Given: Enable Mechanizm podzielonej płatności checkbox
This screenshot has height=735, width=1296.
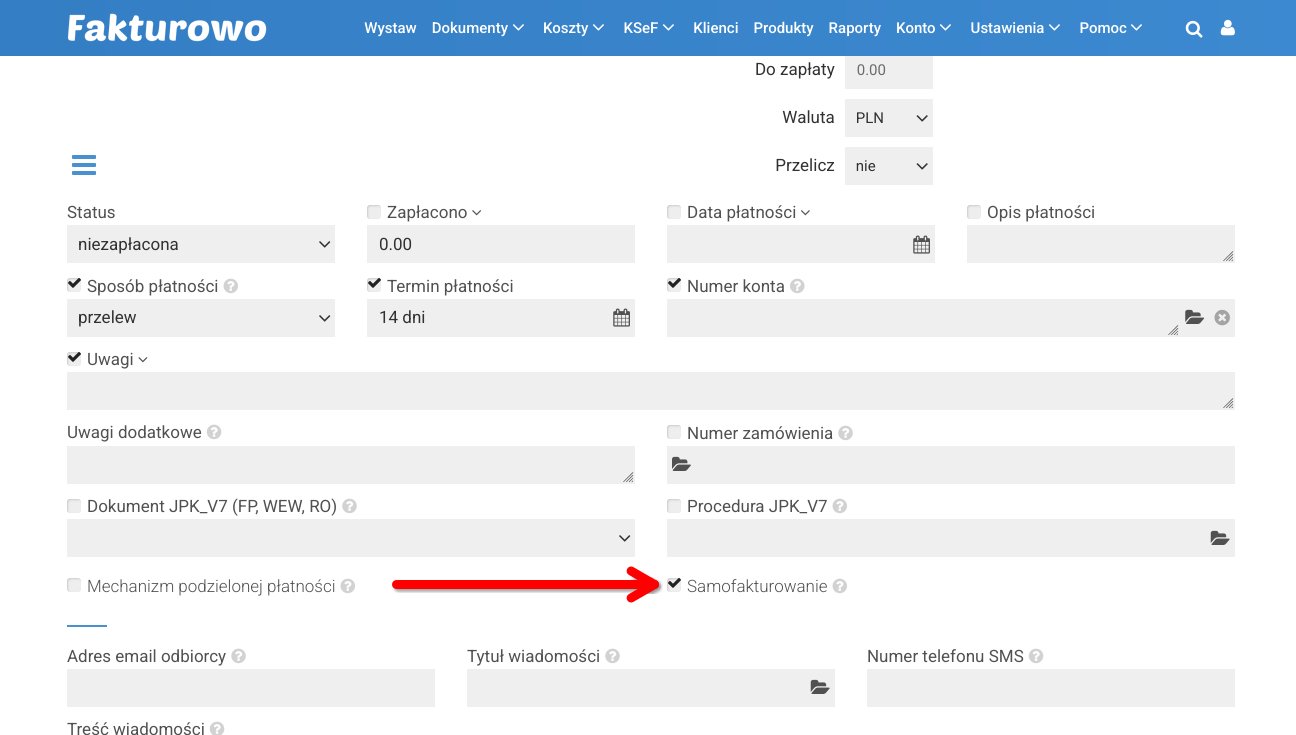Looking at the screenshot, I should [74, 586].
